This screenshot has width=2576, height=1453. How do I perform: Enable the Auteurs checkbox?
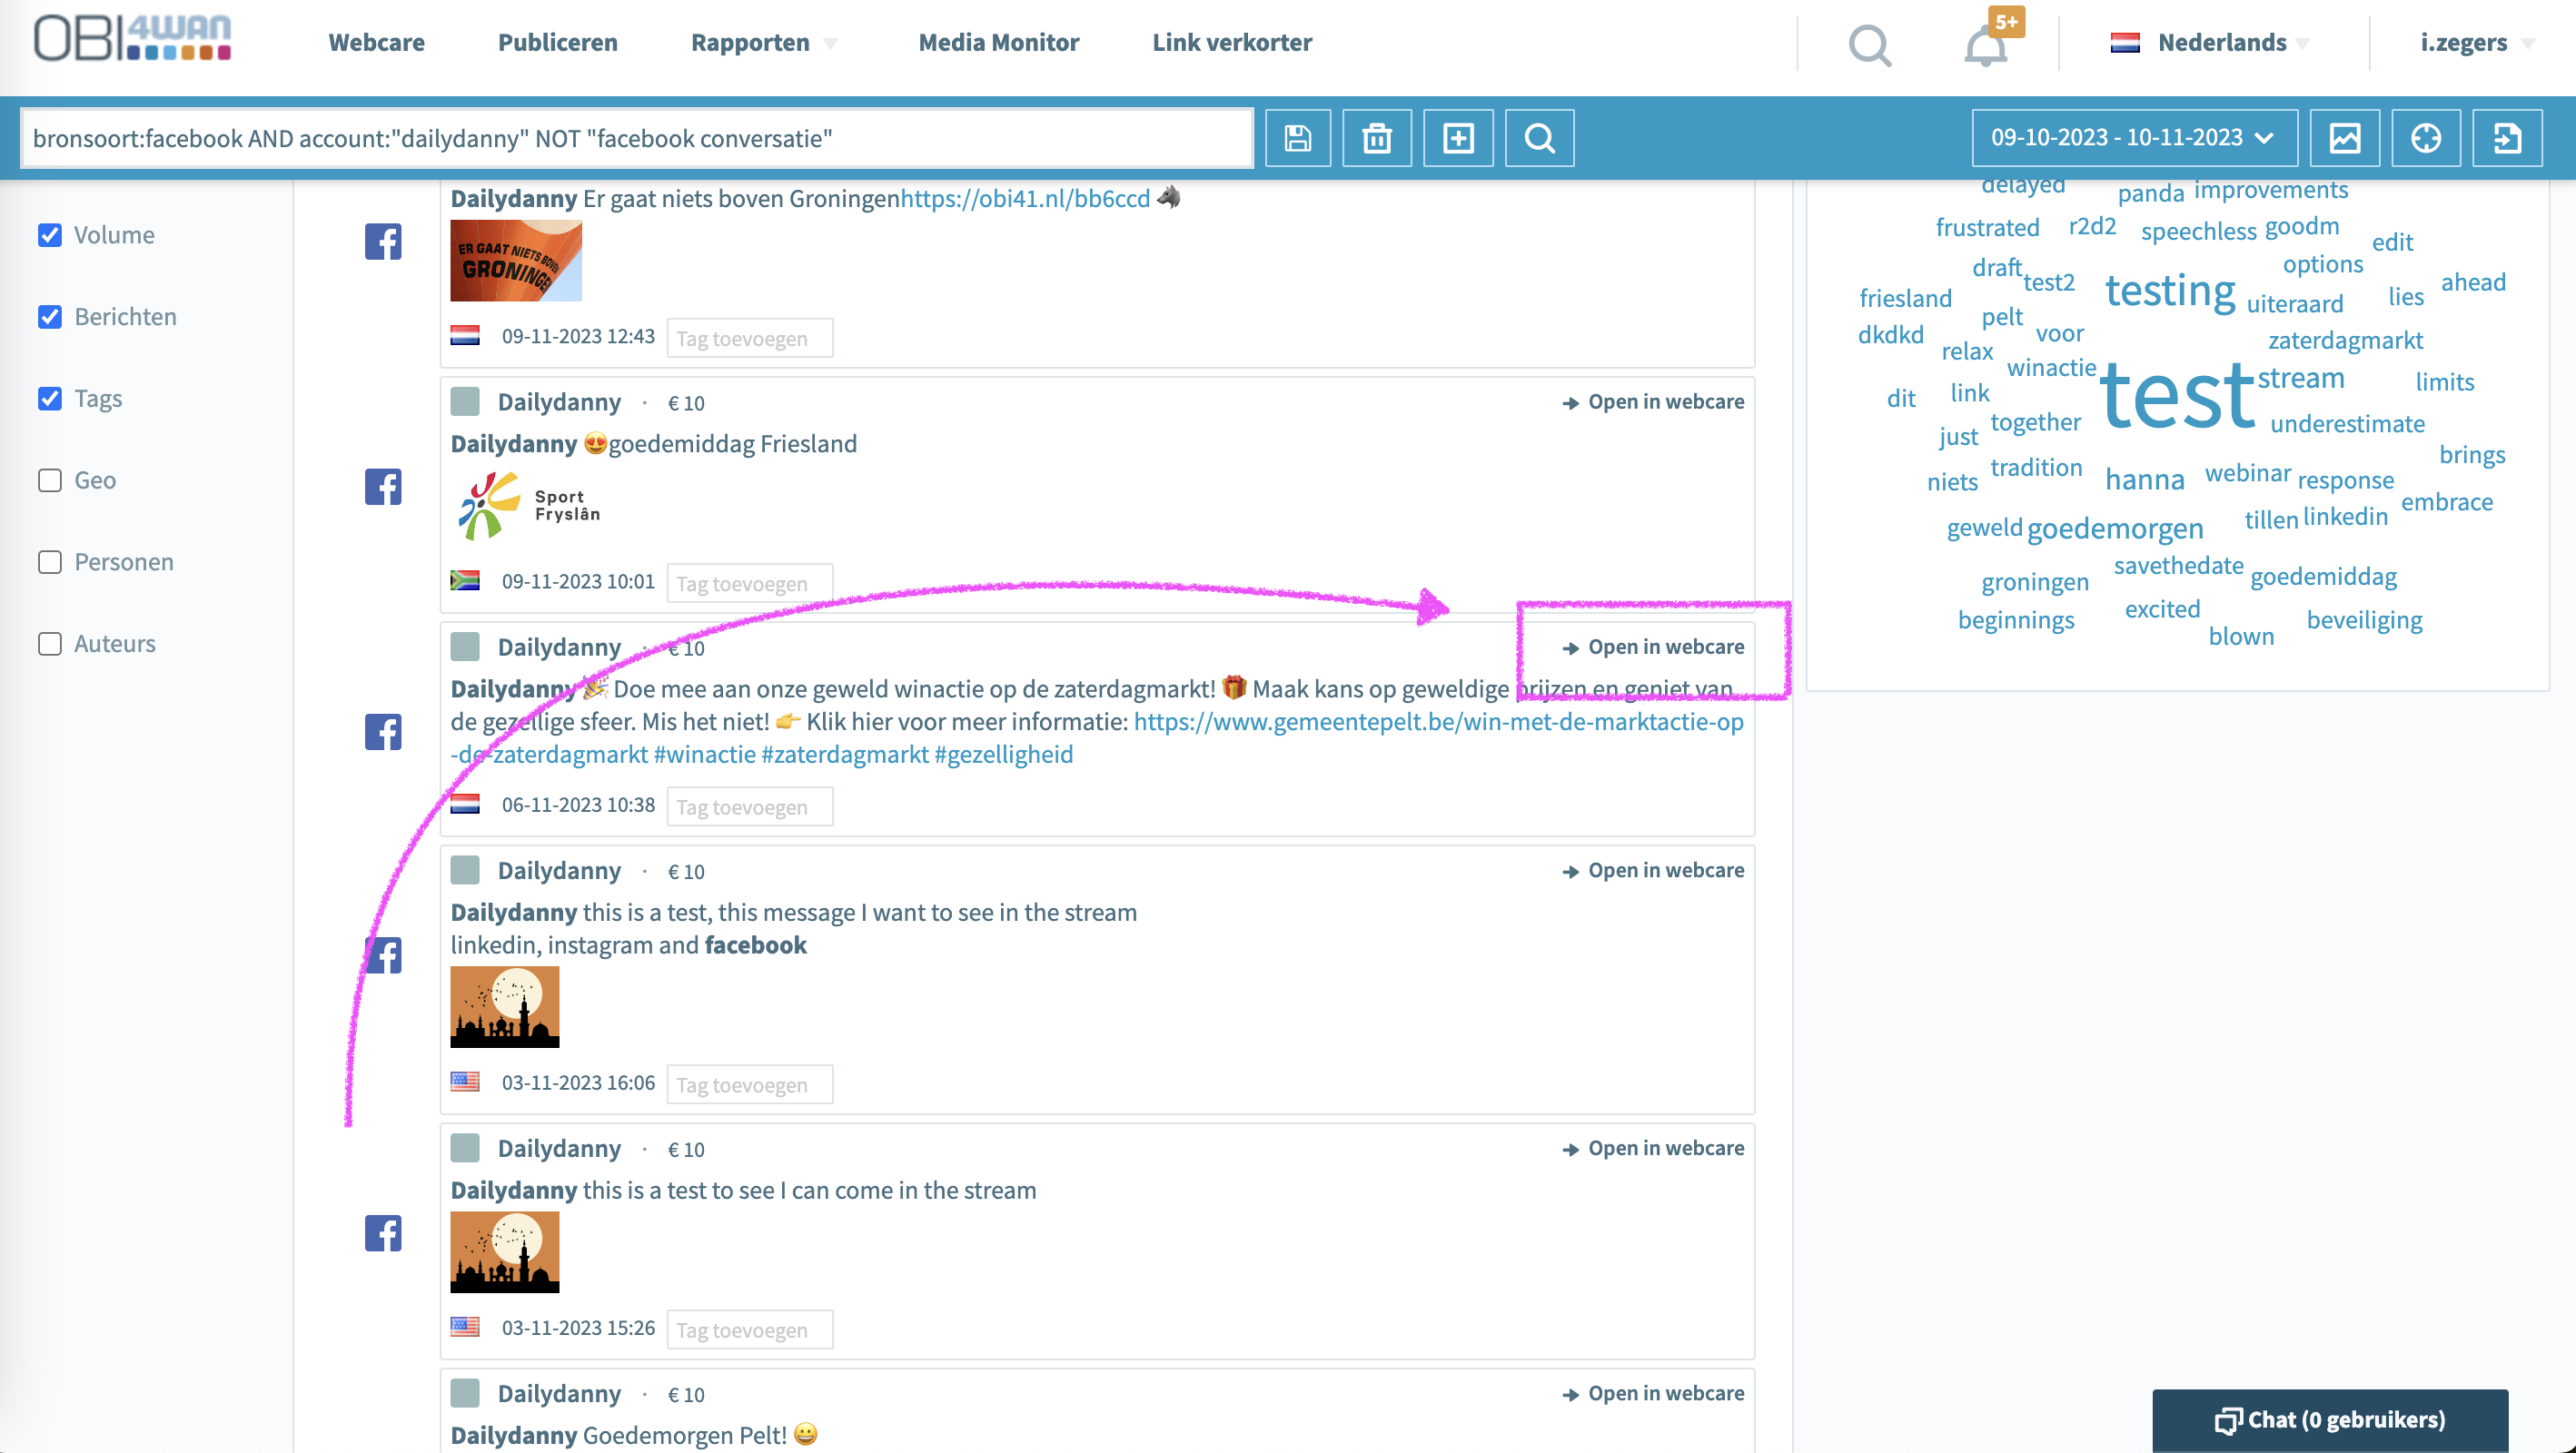tap(50, 643)
